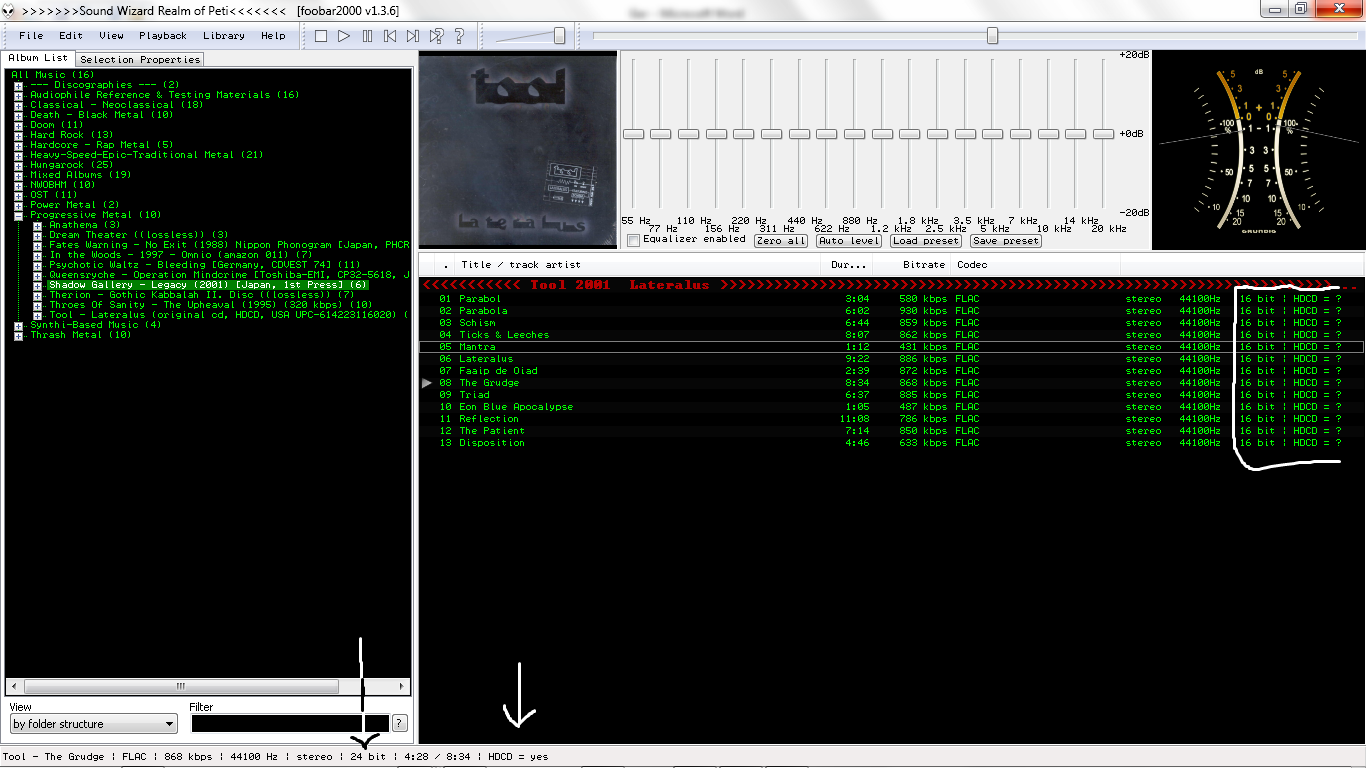Click the Play icon in toolbar
This screenshot has width=1366, height=768.
pos(344,36)
